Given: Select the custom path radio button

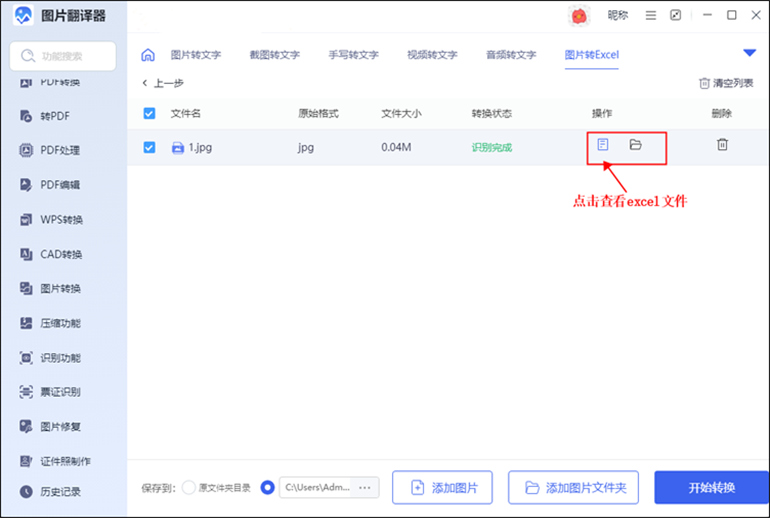Looking at the screenshot, I should tap(268, 488).
